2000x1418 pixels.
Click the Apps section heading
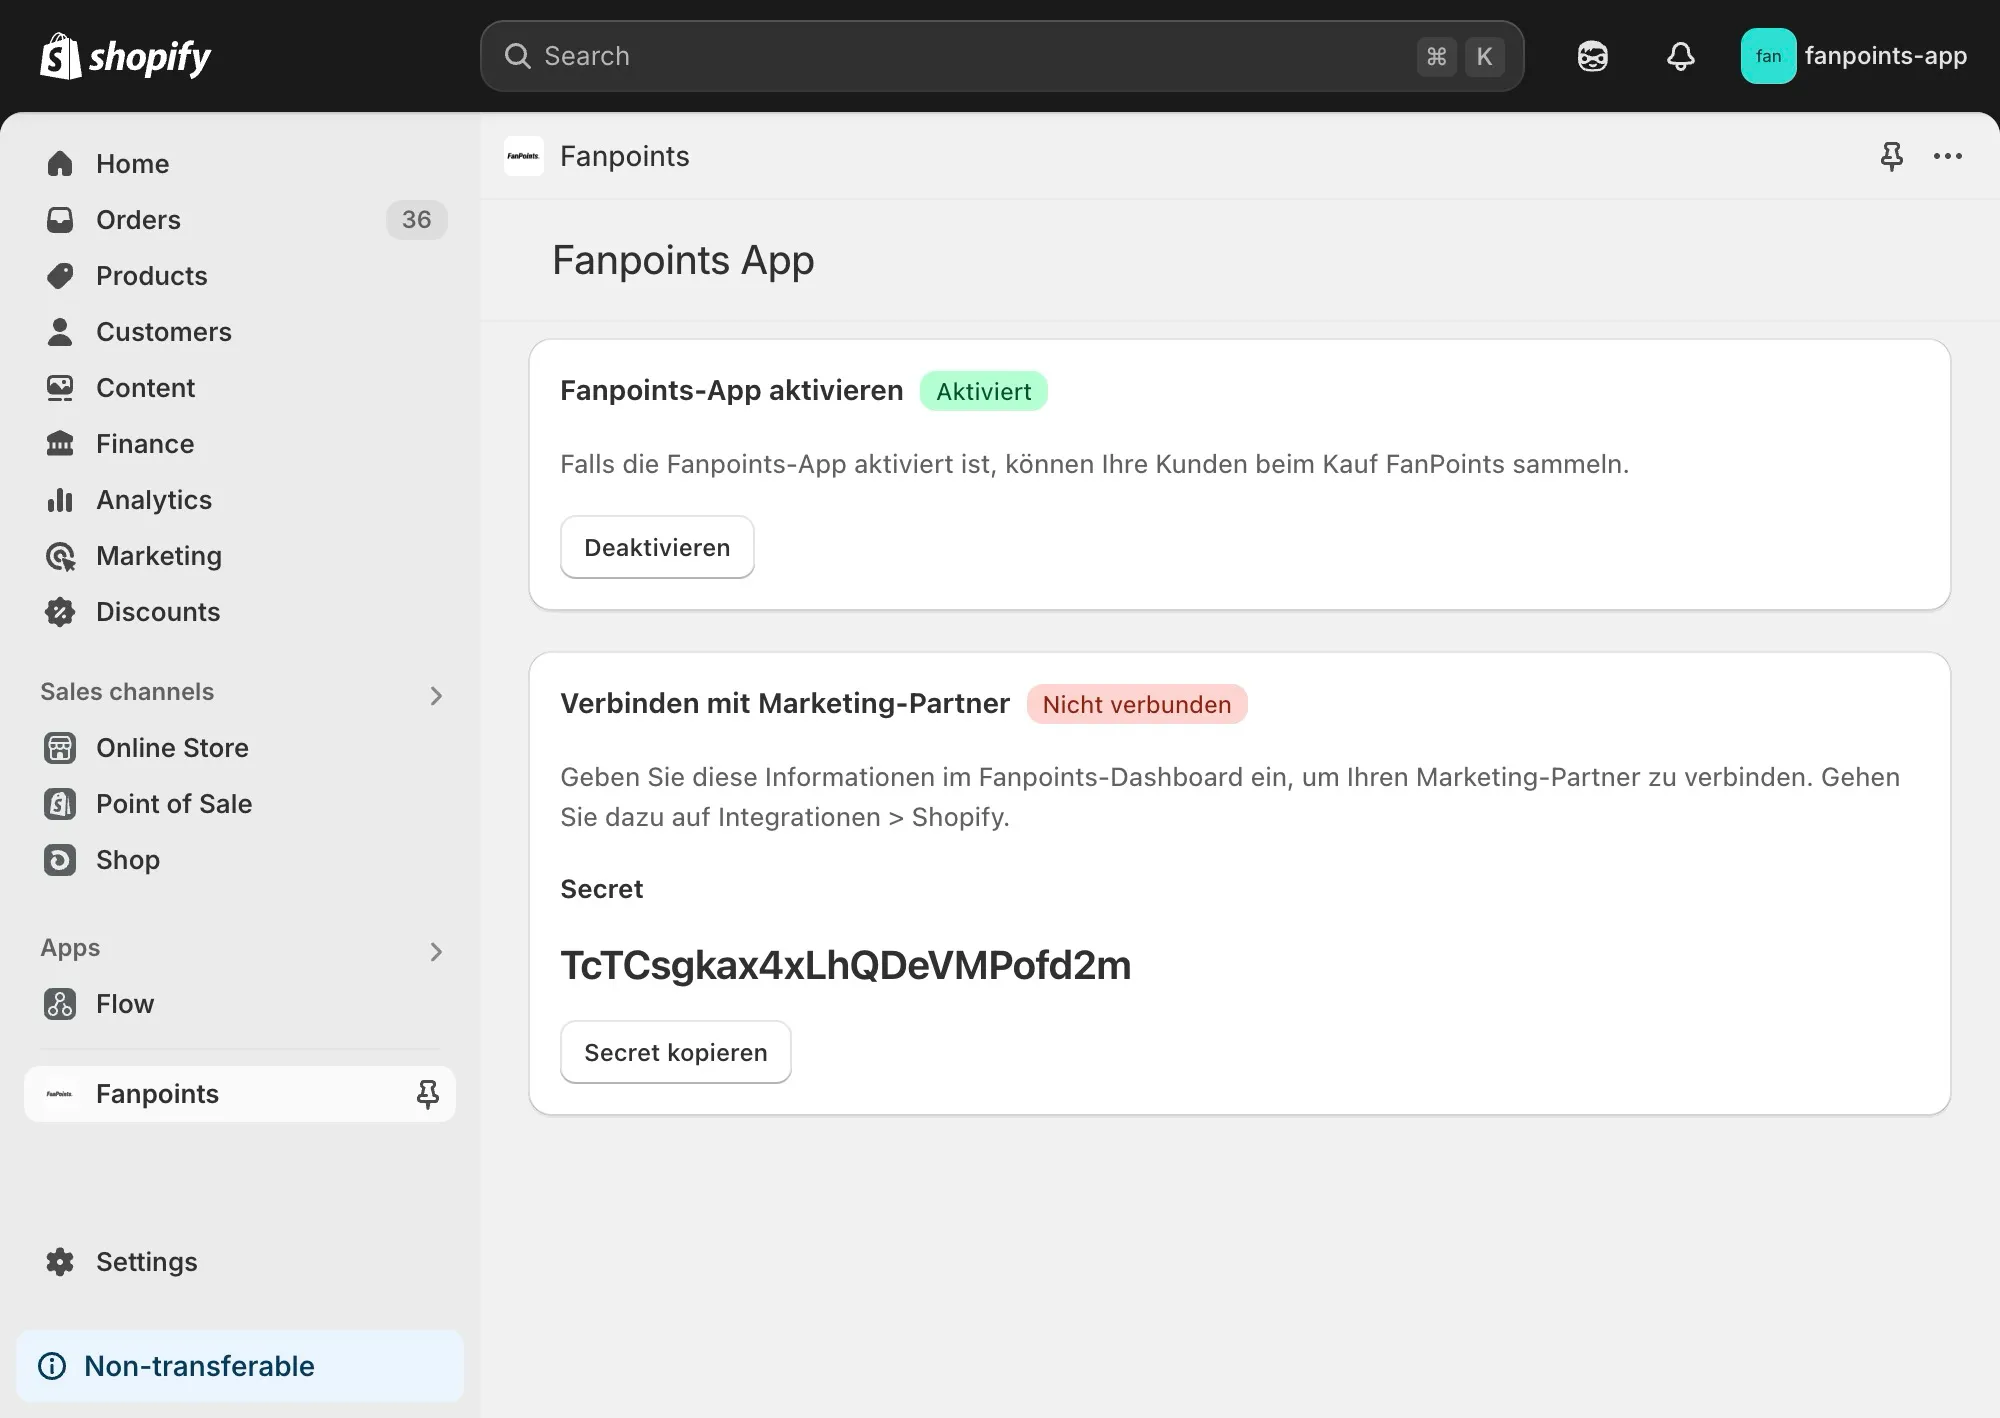coord(70,948)
